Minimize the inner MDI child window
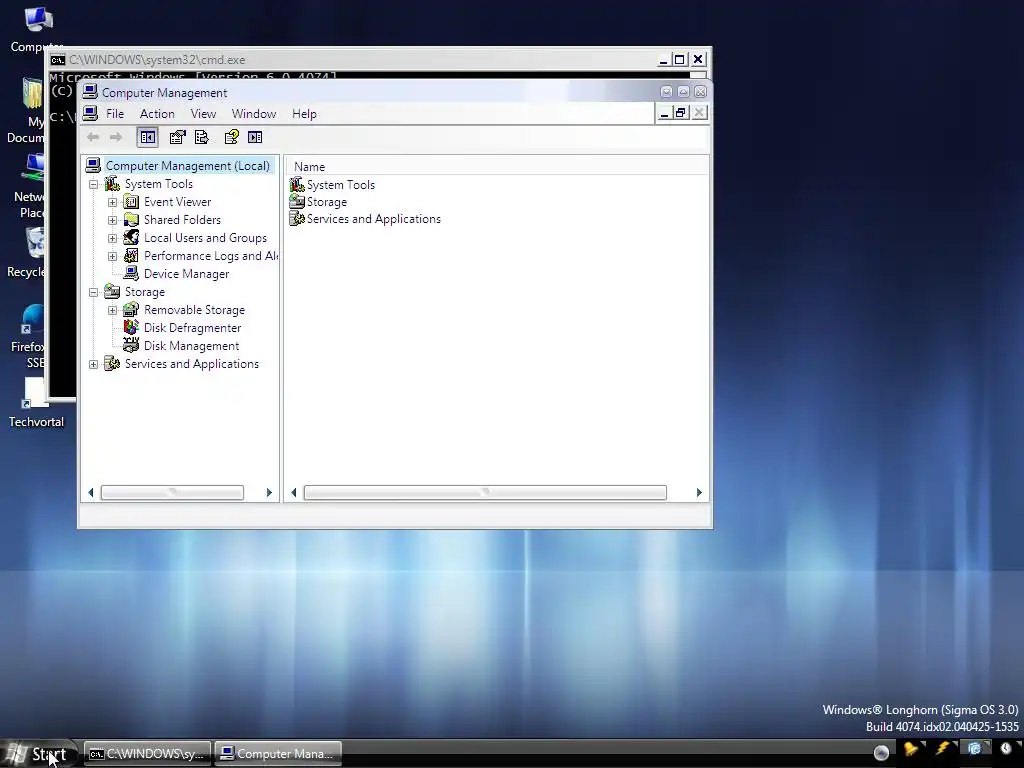The width and height of the screenshot is (1024, 768). click(x=664, y=114)
